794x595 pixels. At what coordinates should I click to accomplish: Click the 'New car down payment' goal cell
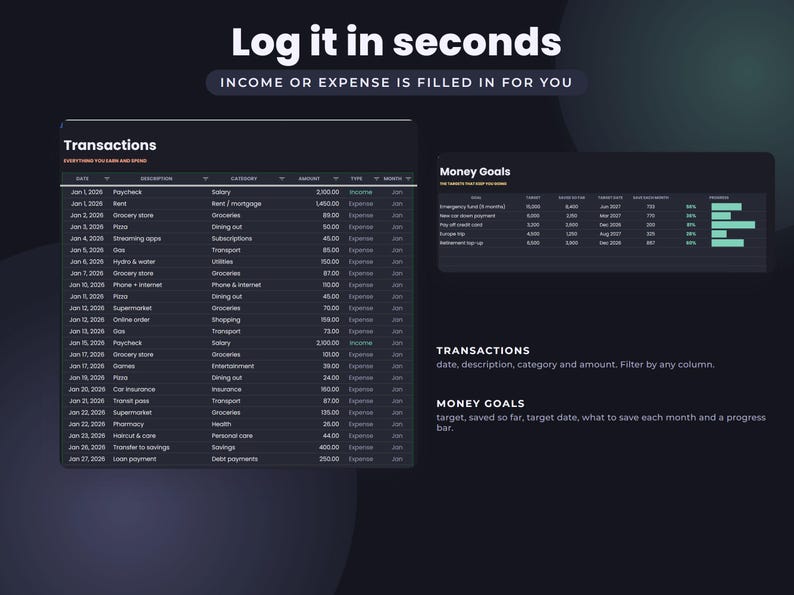coord(467,216)
